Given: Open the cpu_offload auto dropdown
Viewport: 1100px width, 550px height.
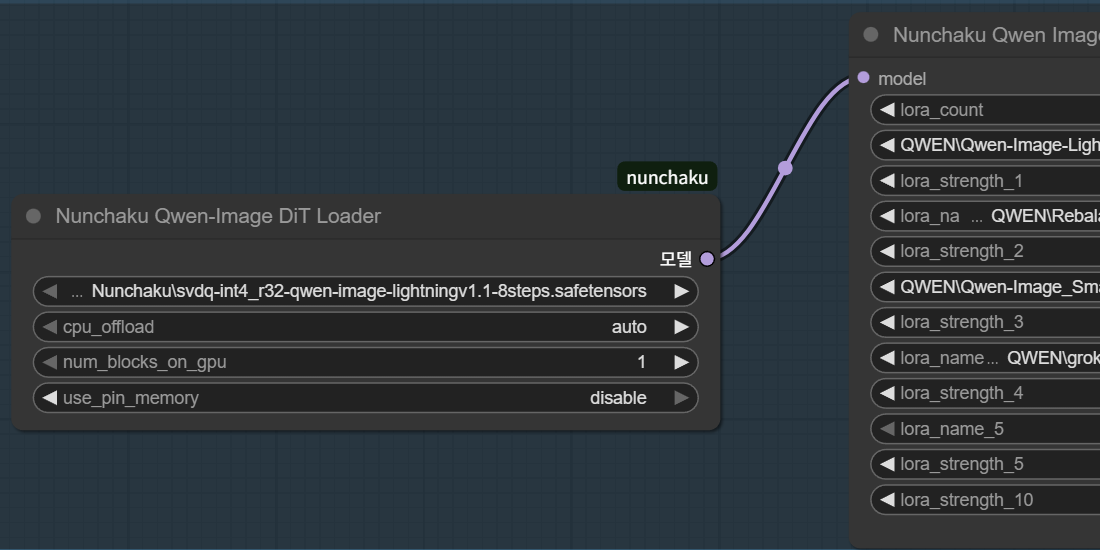Looking at the screenshot, I should coord(365,327).
